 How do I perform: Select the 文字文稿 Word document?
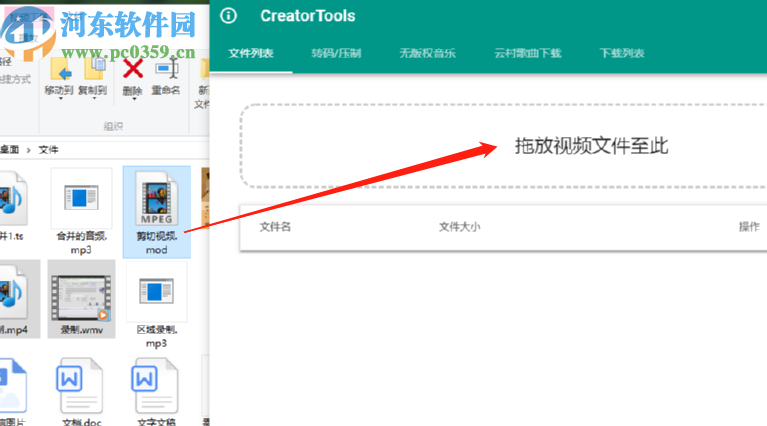coord(157,391)
